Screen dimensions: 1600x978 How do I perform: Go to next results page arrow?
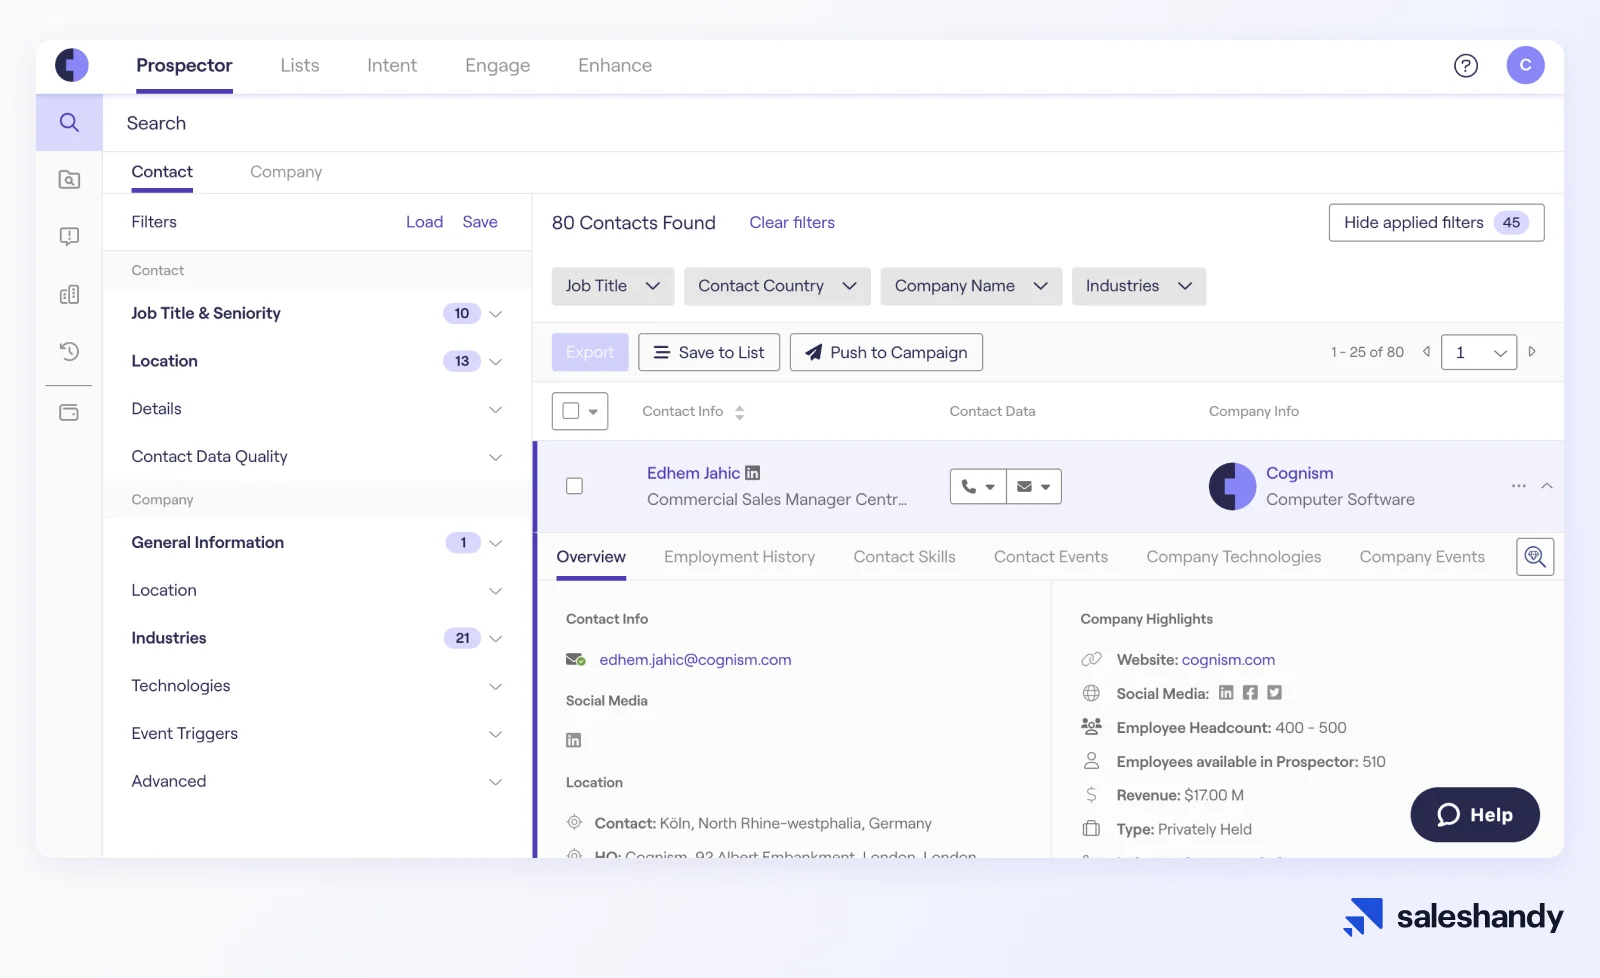[x=1531, y=352]
